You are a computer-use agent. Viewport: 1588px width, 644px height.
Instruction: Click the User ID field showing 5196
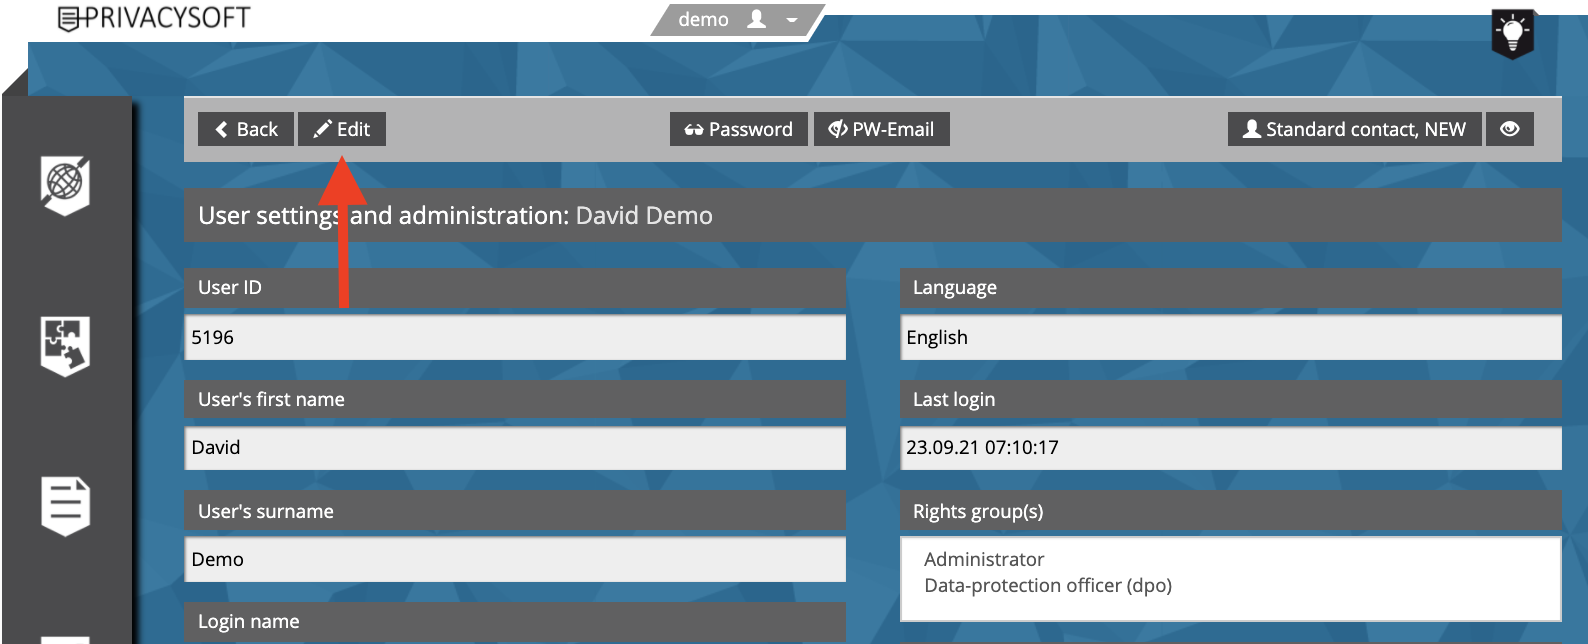pyautogui.click(x=515, y=337)
